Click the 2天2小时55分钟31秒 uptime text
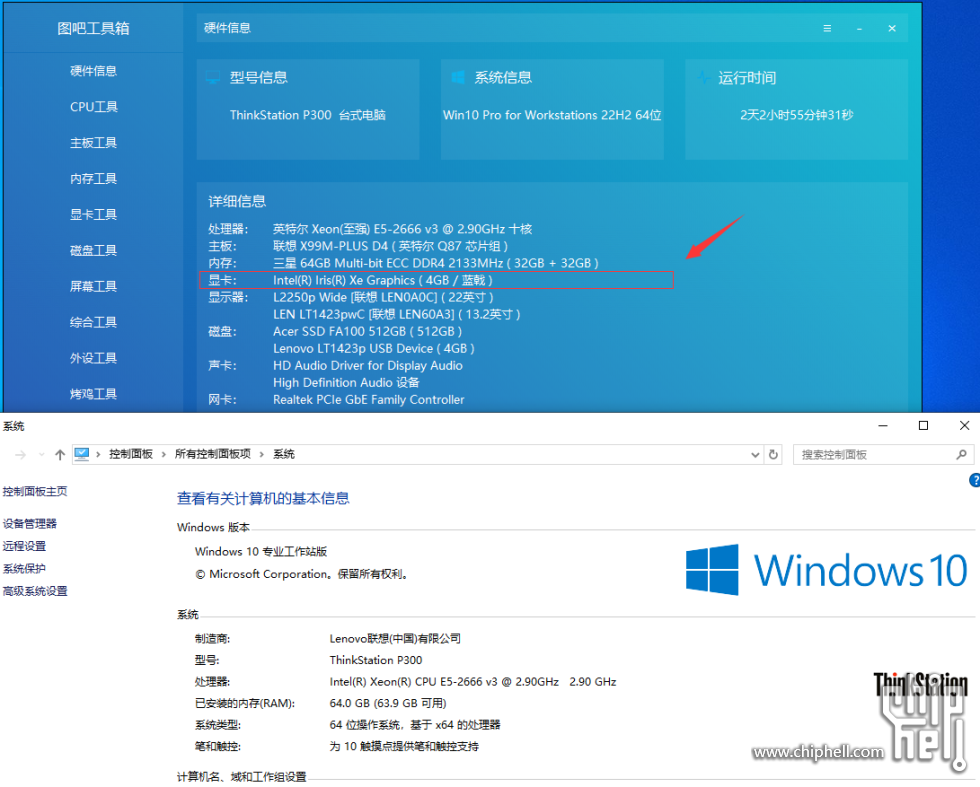980x787 pixels. (796, 115)
